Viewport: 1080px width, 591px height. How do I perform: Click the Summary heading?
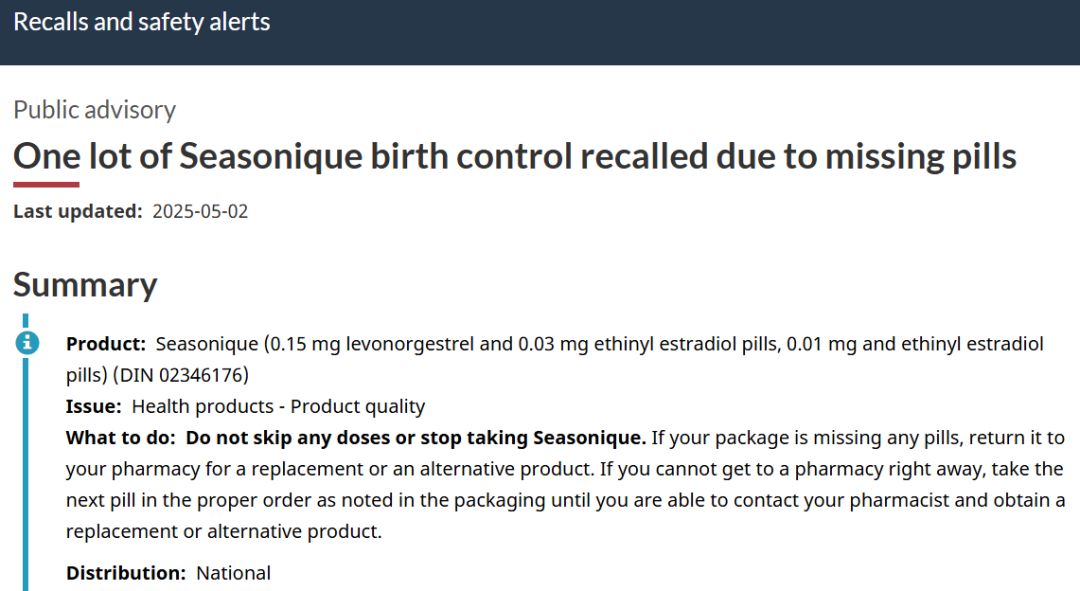85,284
